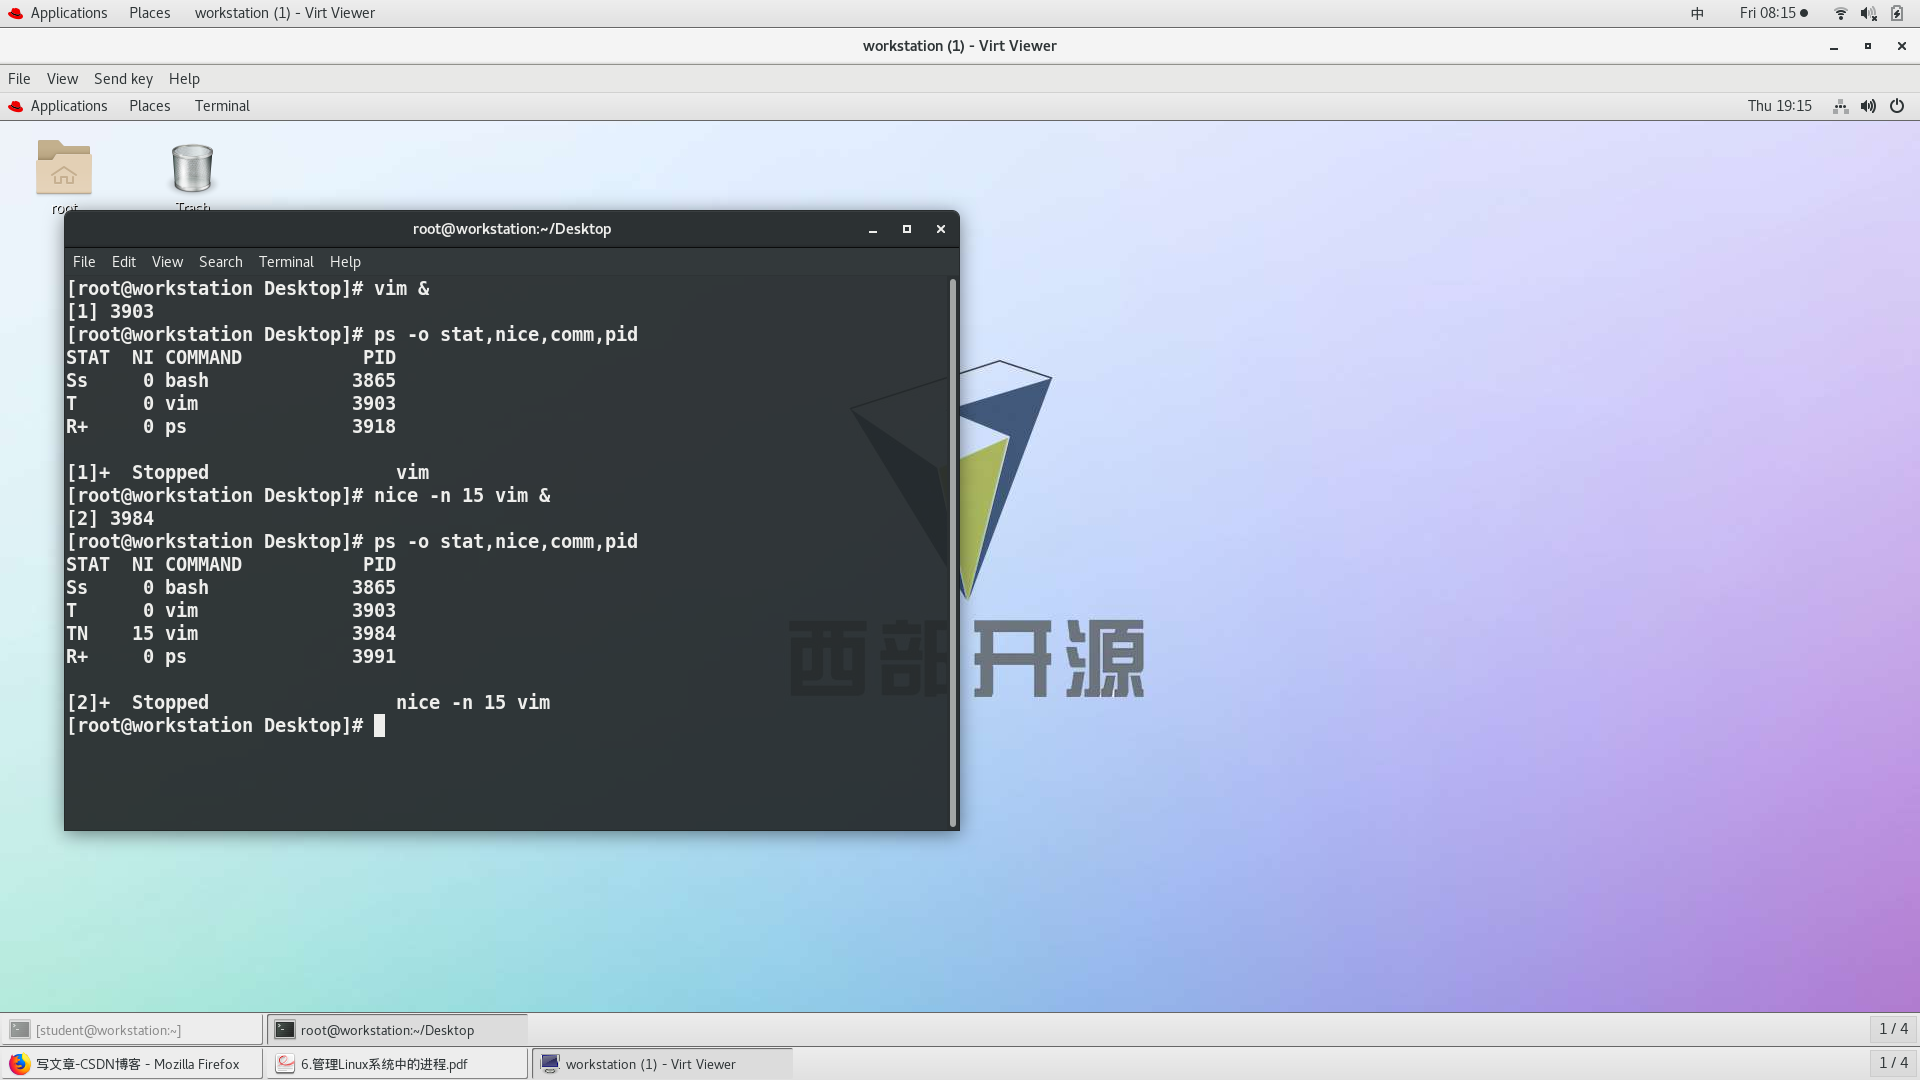The width and height of the screenshot is (1920, 1080).
Task: Click the guest power icon in top panel
Action: (x=1897, y=106)
